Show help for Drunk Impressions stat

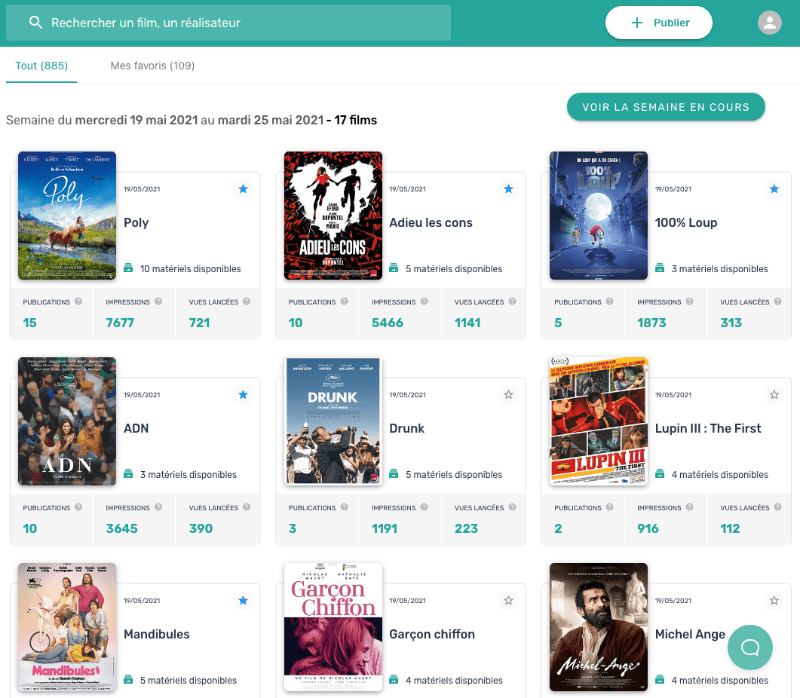424,507
